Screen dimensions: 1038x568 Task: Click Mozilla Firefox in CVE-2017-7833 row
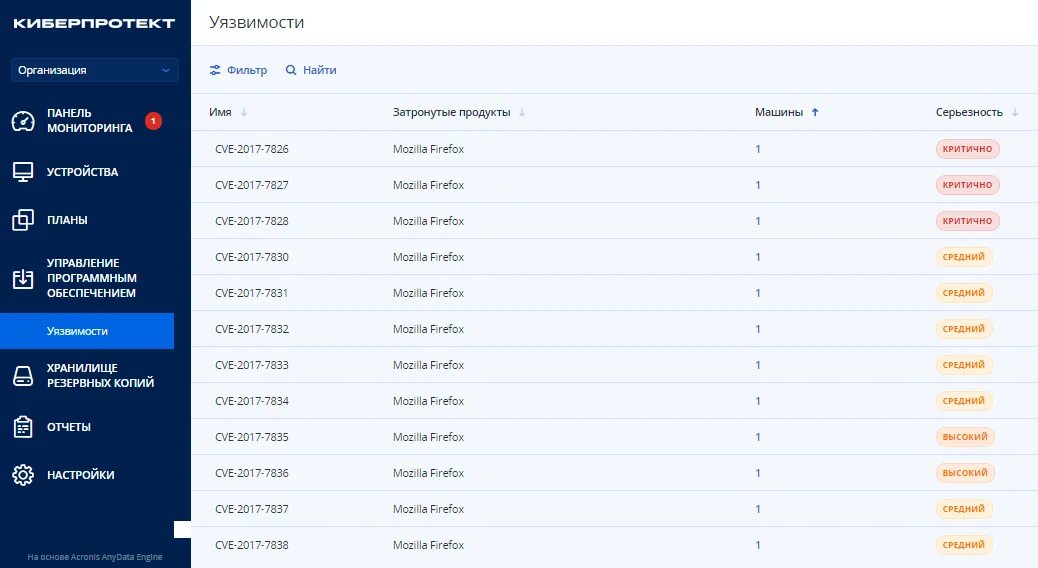click(428, 365)
